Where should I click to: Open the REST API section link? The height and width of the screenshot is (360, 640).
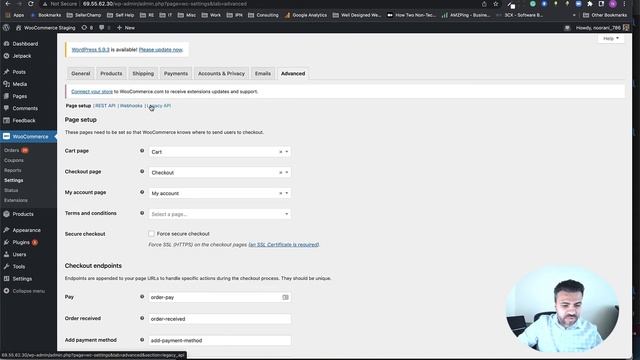[x=105, y=106]
